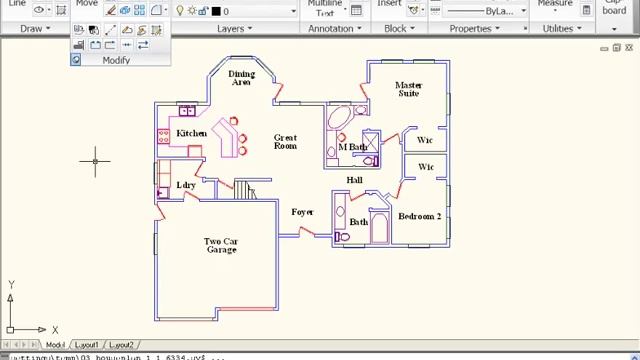Open the Multiline Text flyout arrow

click(x=346, y=9)
